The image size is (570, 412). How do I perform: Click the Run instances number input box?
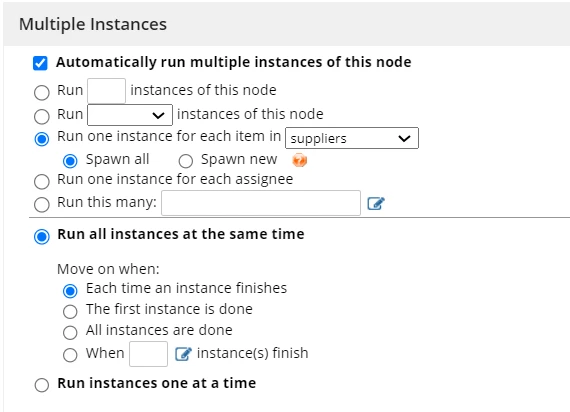107,91
